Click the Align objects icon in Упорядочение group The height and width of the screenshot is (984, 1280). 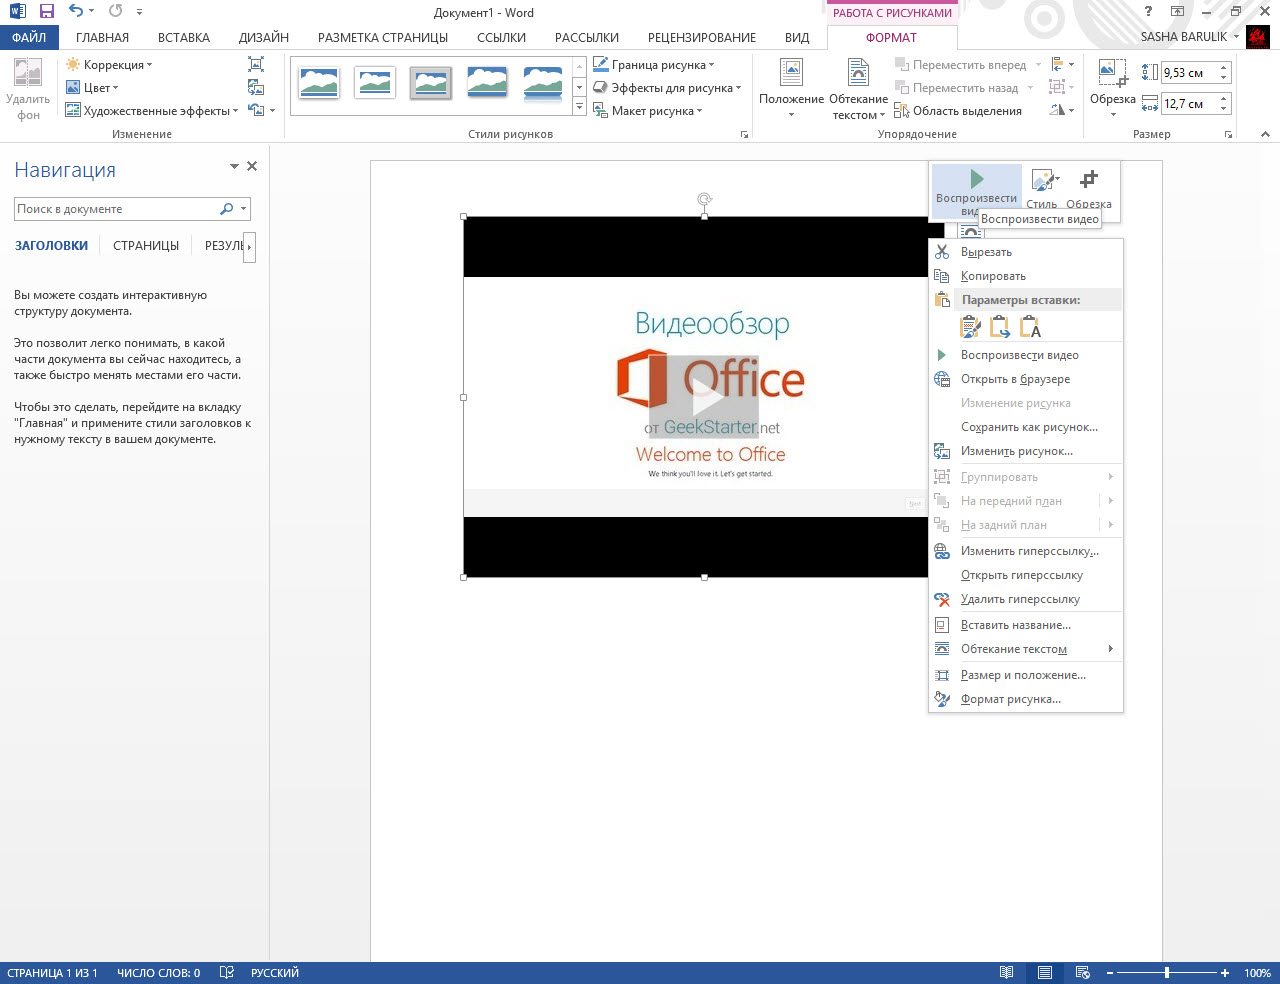1057,65
